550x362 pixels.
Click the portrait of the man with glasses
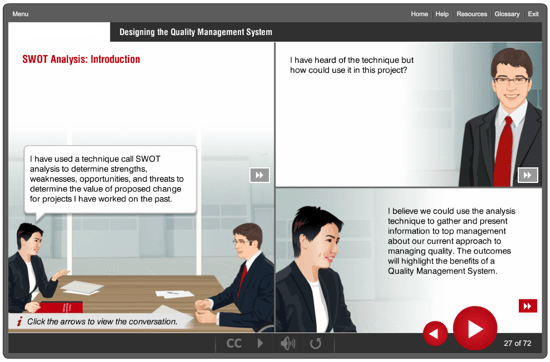[x=501, y=117]
